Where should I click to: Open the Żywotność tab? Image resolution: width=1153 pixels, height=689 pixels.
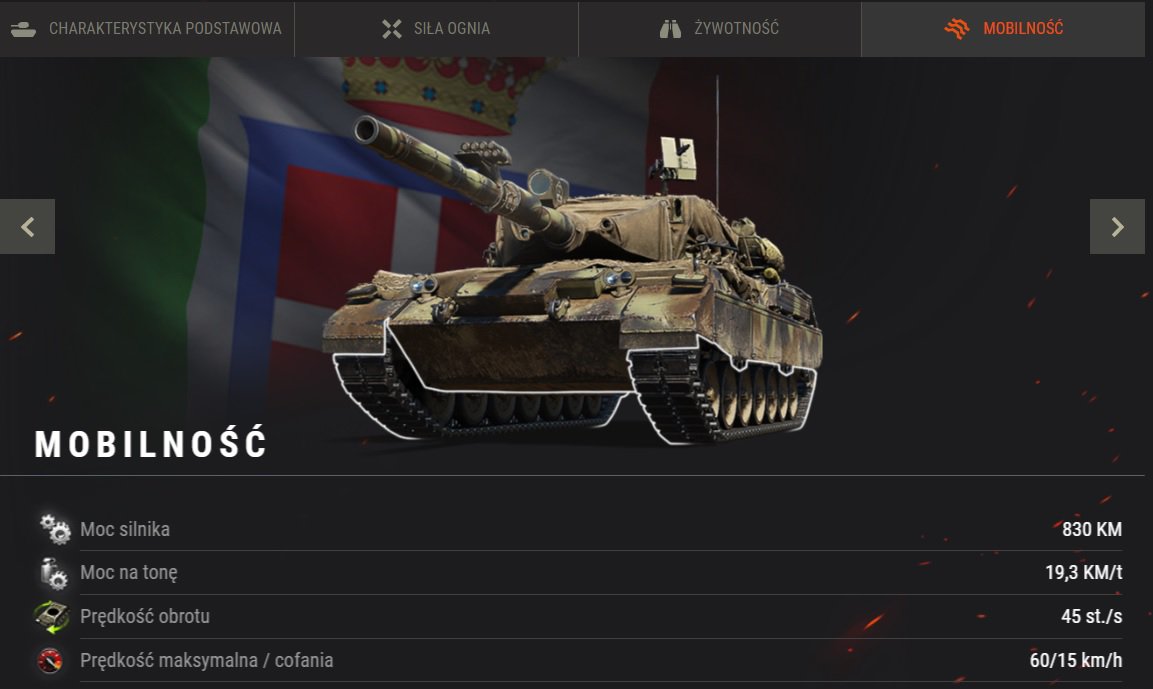(719, 29)
